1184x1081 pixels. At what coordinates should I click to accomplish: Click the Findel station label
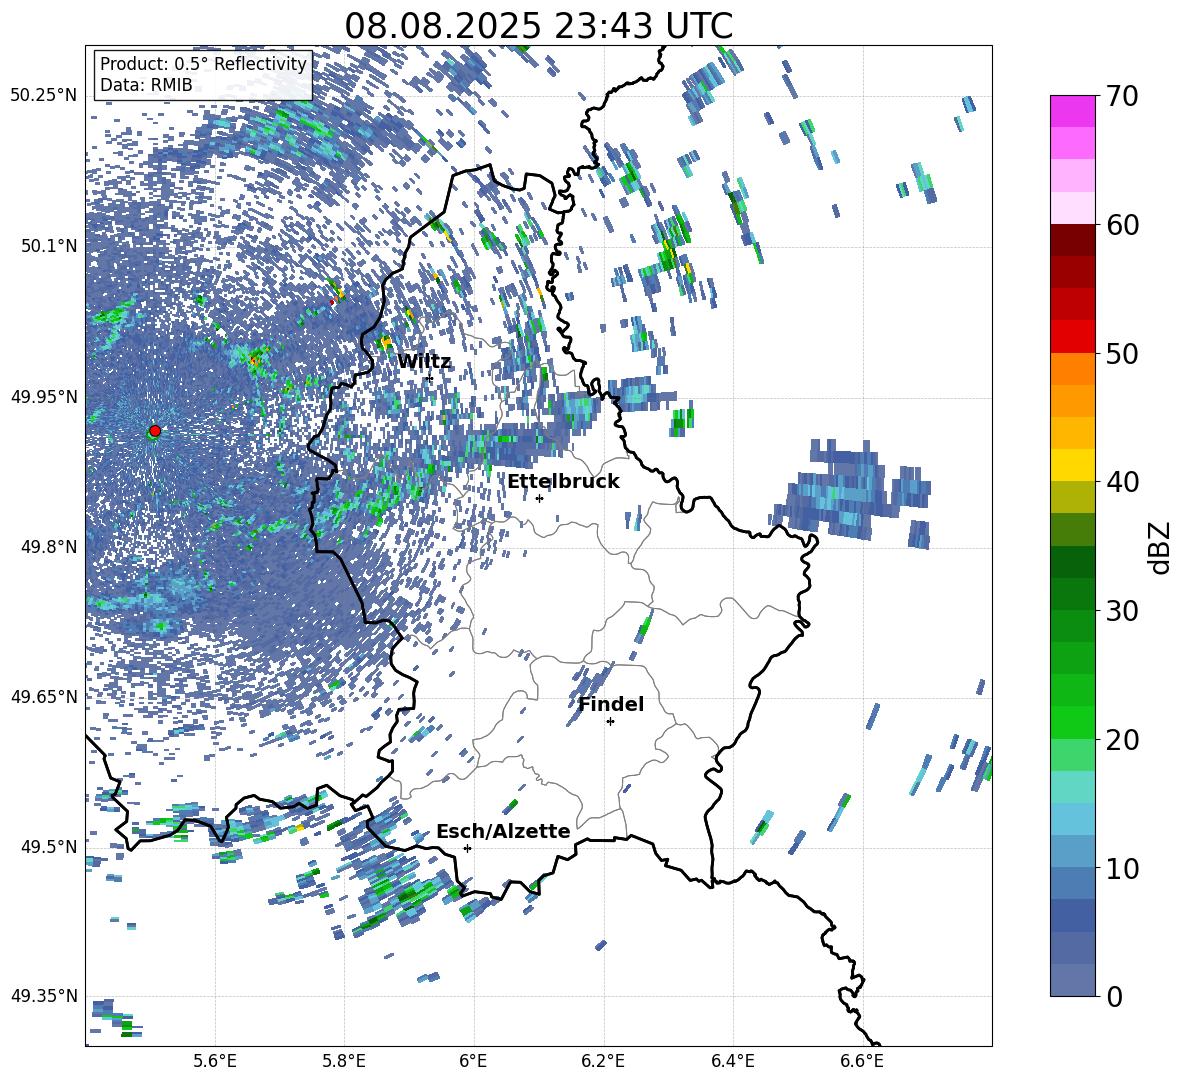[611, 704]
